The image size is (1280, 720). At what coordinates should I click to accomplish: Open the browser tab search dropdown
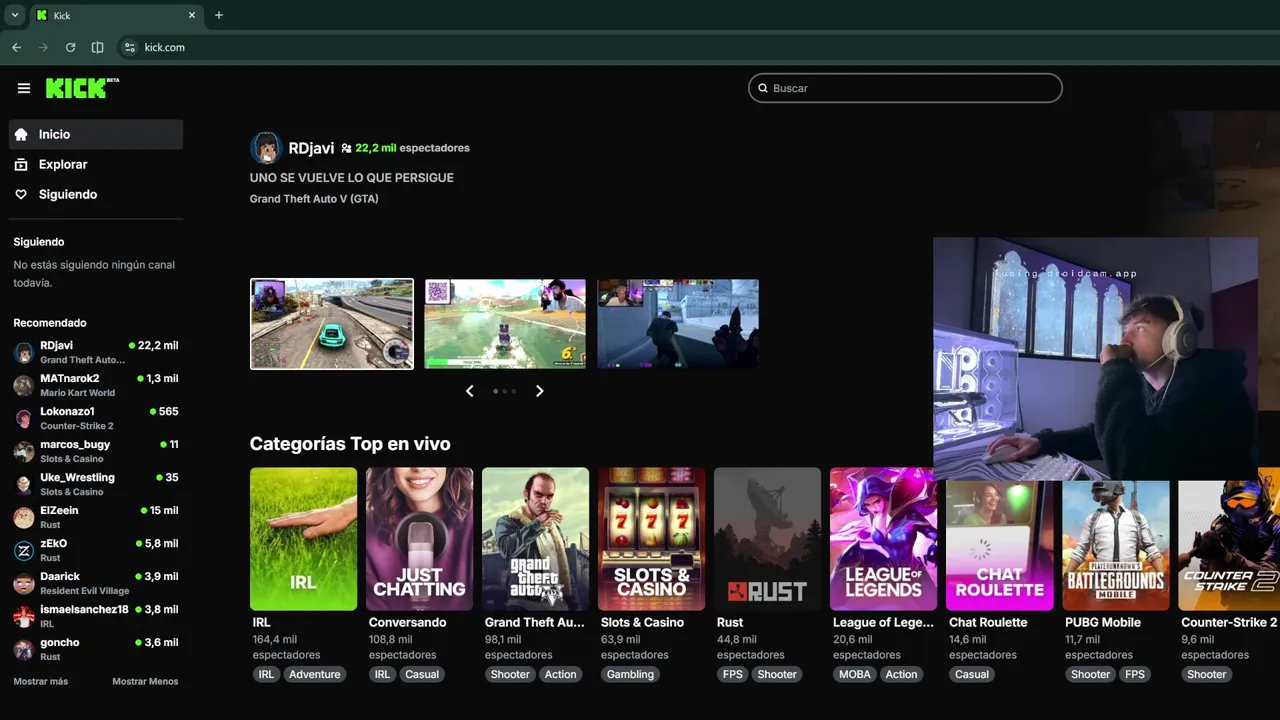tap(14, 15)
